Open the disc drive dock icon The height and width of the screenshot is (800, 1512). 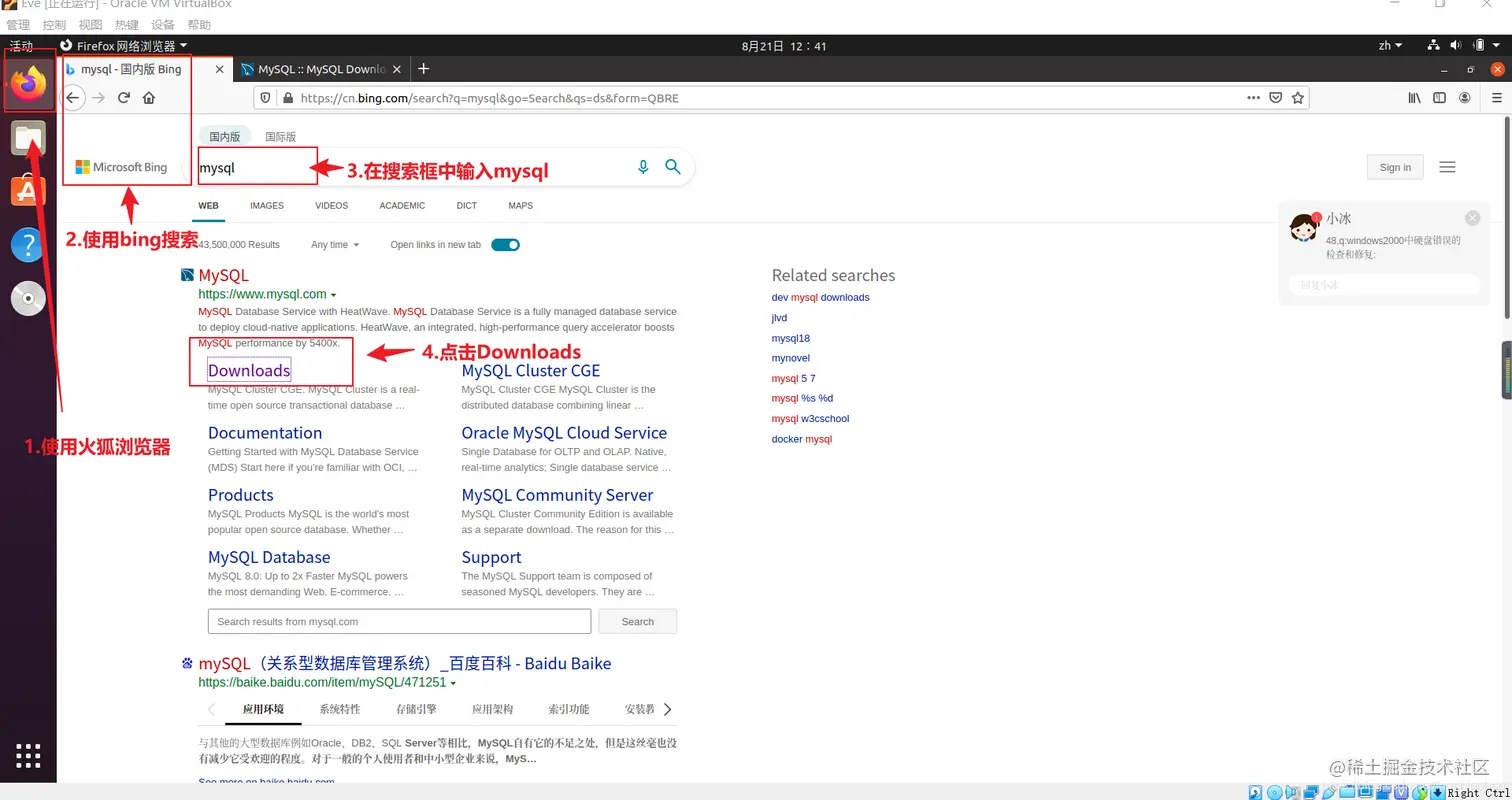click(x=28, y=298)
